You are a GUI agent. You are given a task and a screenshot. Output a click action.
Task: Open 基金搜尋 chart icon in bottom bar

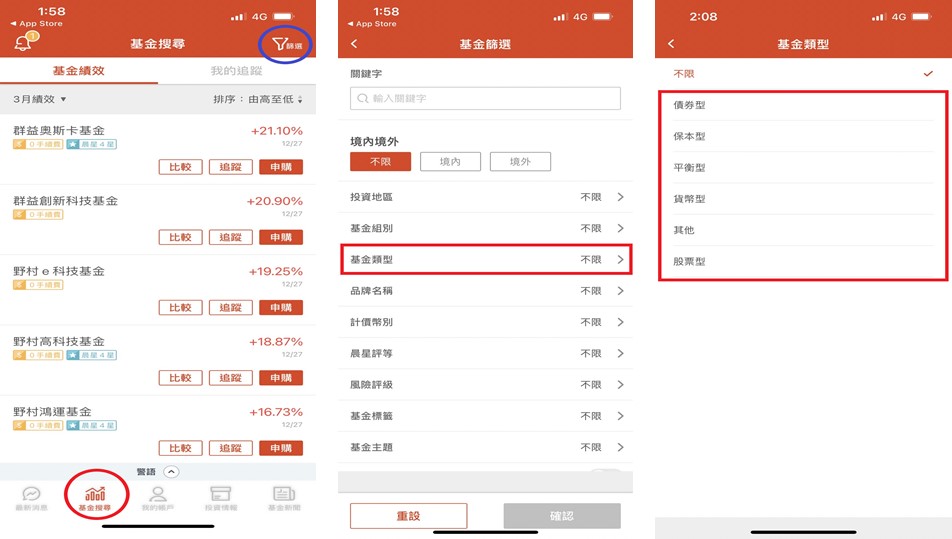[x=96, y=498]
